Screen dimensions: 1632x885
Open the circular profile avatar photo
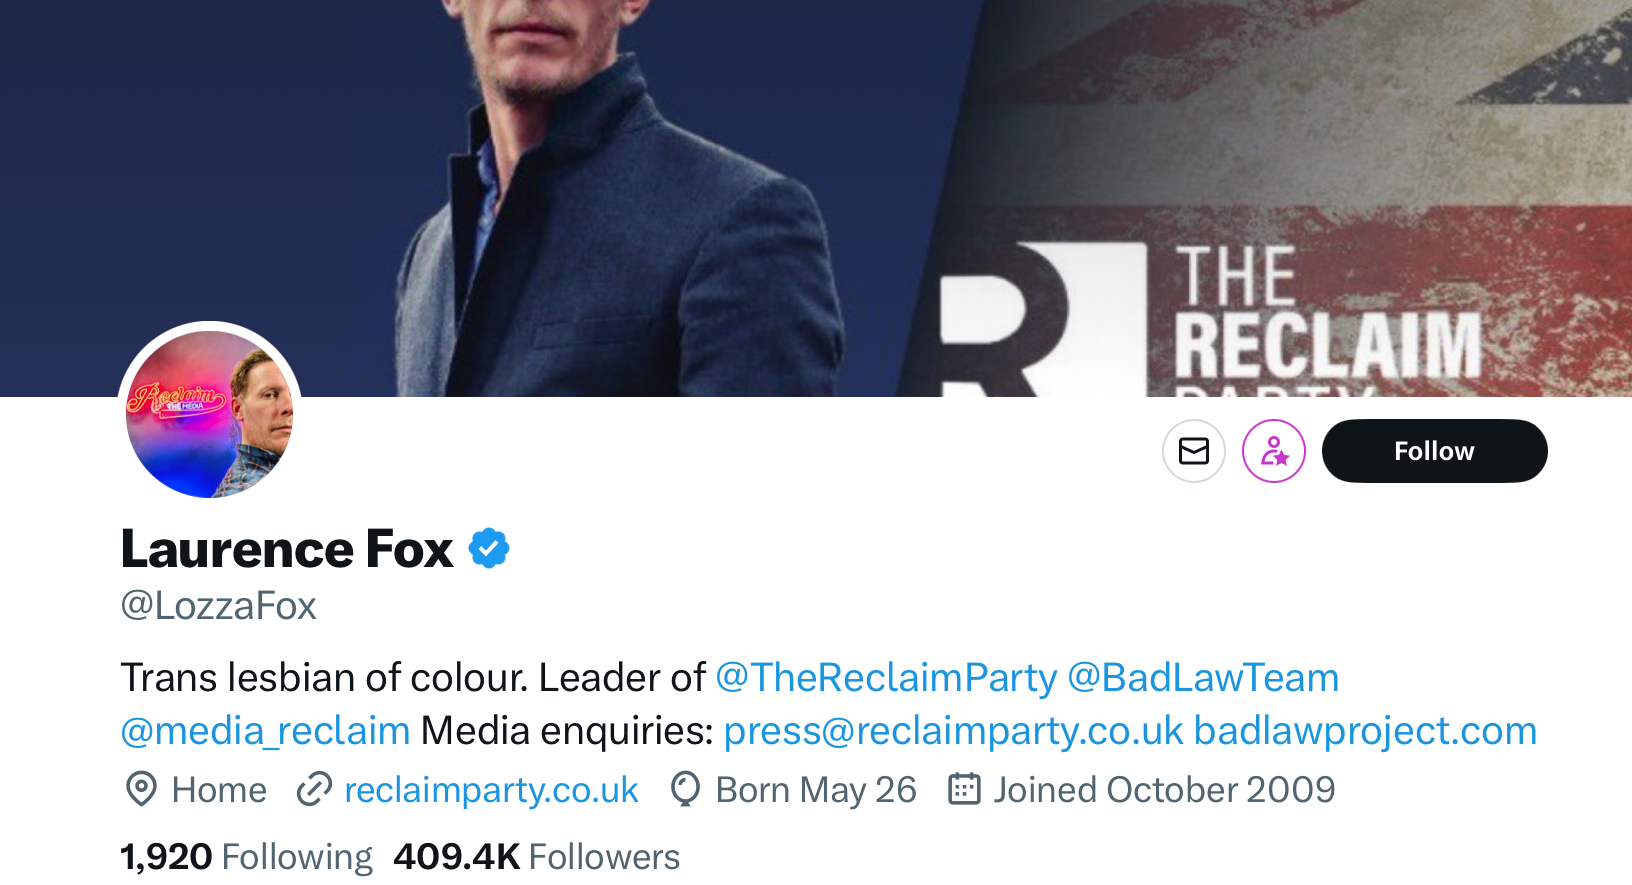pyautogui.click(x=210, y=413)
